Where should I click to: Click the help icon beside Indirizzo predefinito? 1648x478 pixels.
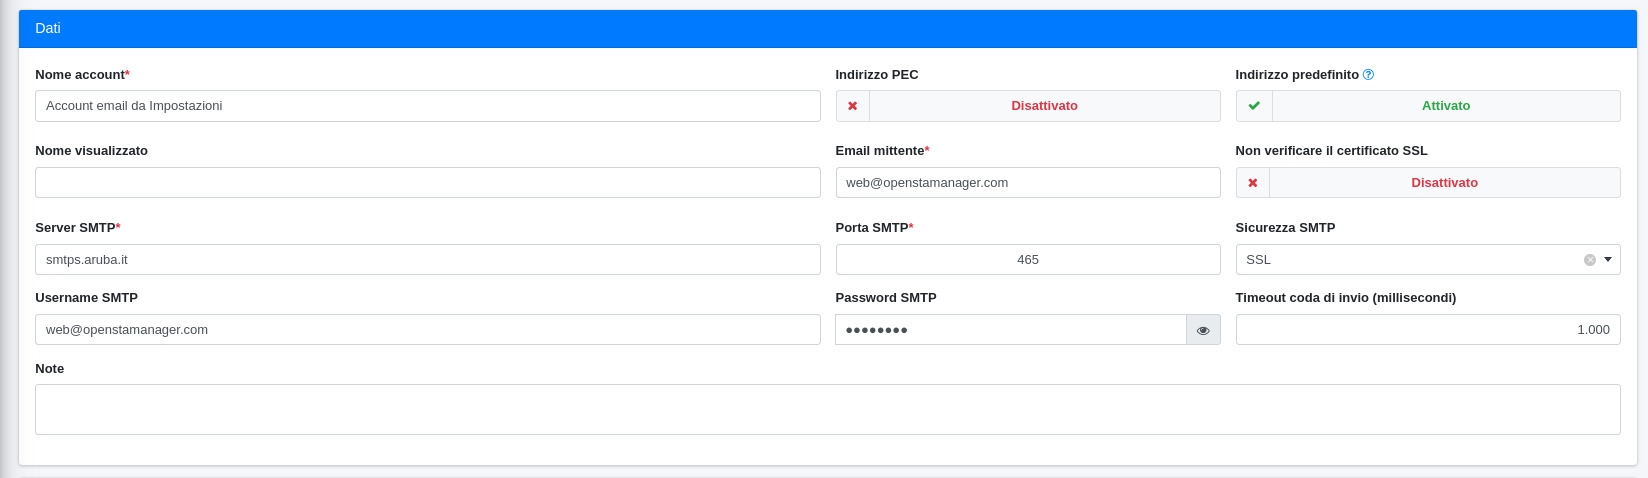1368,75
